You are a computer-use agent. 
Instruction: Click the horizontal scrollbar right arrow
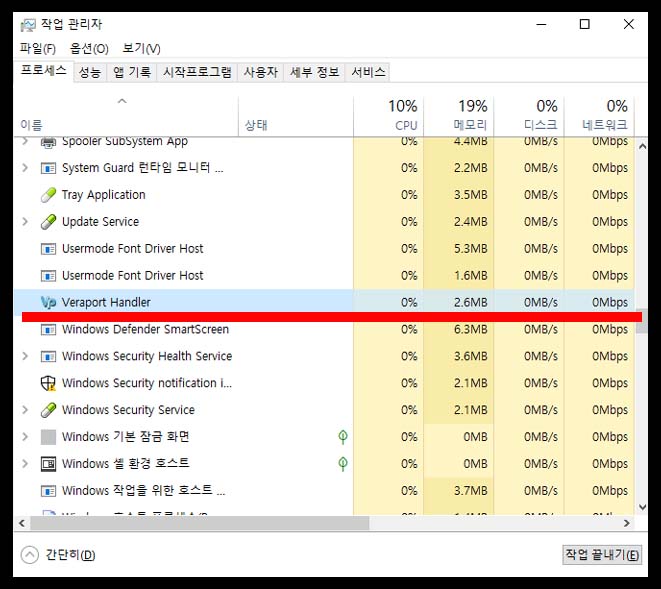[x=627, y=523]
